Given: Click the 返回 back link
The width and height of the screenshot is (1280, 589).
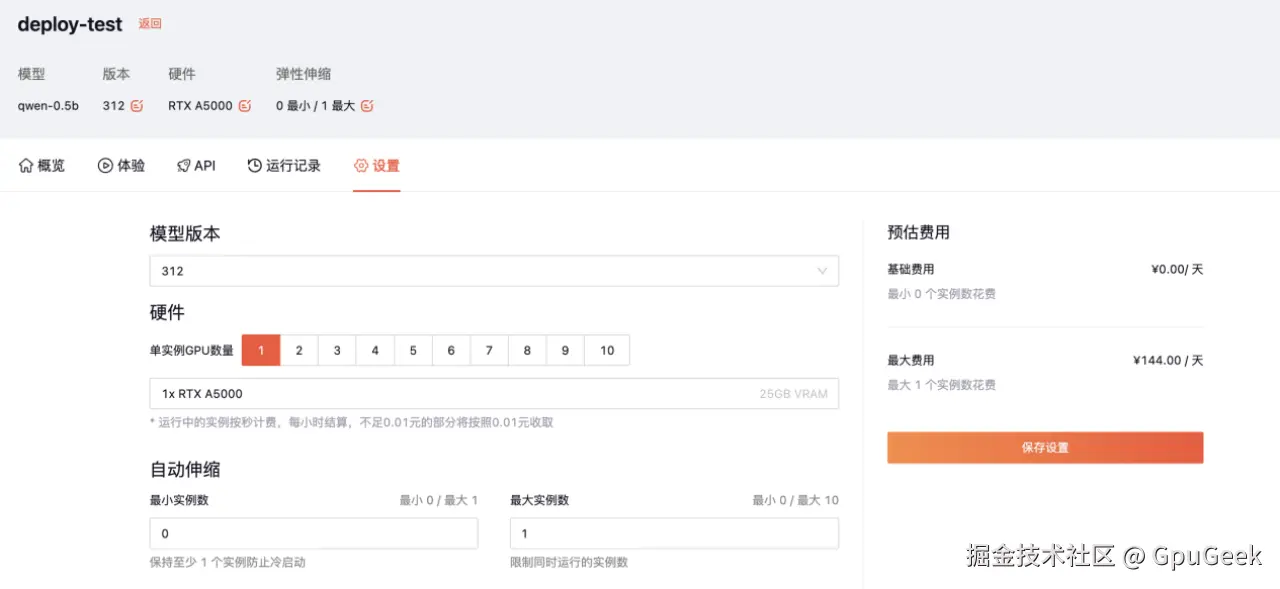Looking at the screenshot, I should point(148,23).
